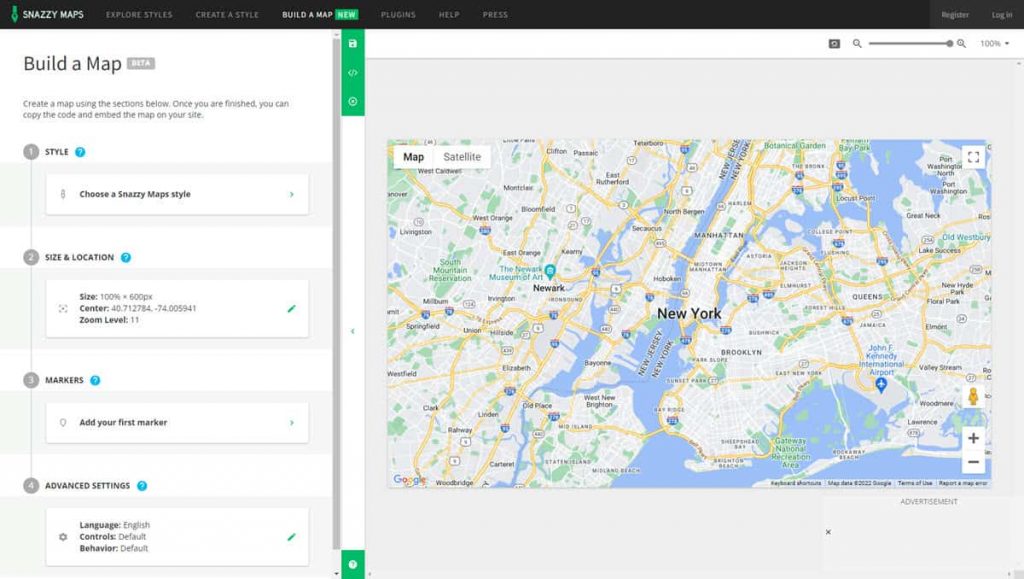
Task: Click the scrollbar down arrow
Action: pyautogui.click(x=336, y=574)
